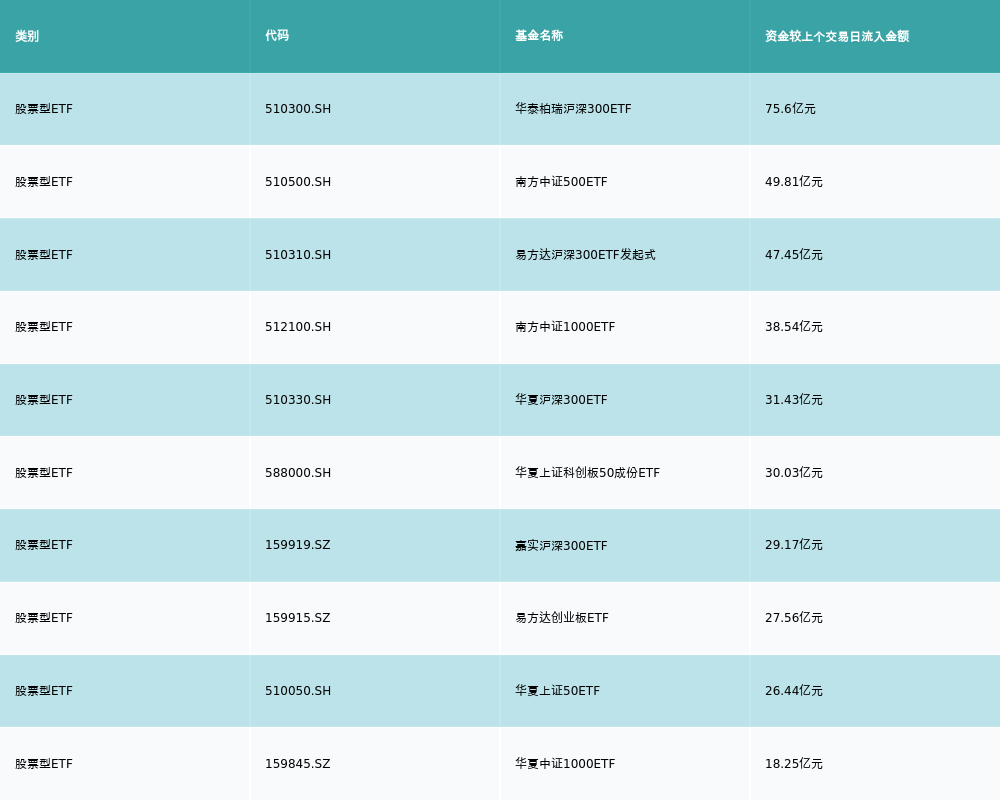1000x800 pixels.
Task: Select code 159845.SZ
Action: click(298, 764)
